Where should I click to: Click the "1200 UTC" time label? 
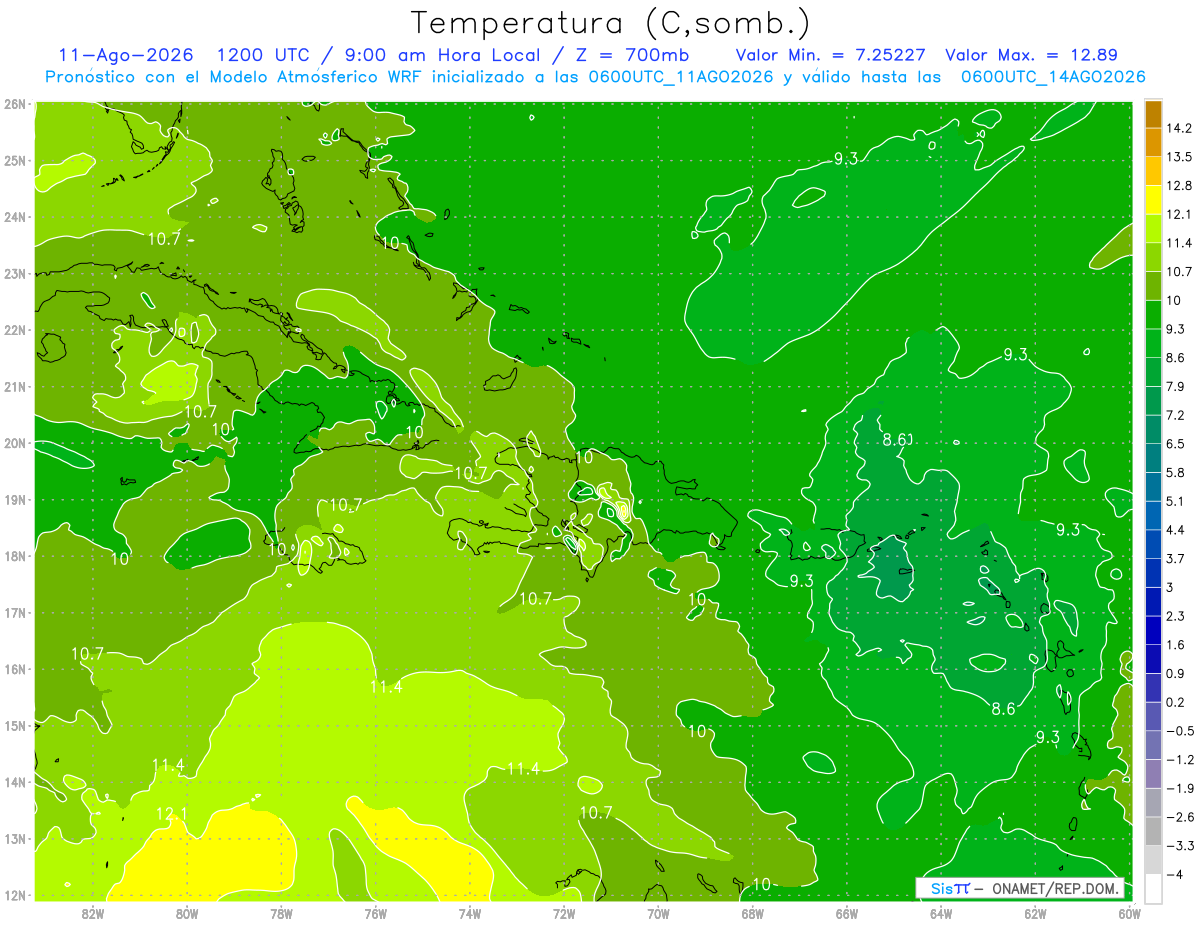pos(263,55)
